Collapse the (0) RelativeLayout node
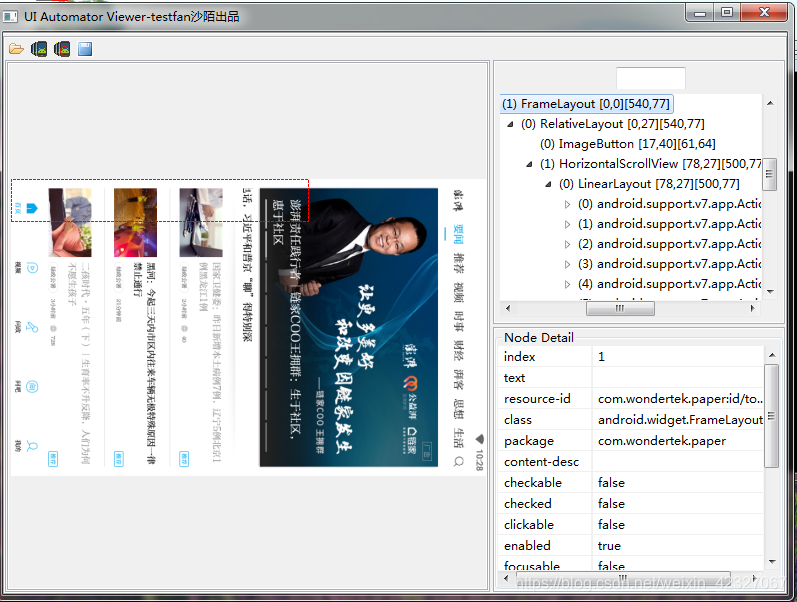 [x=510, y=124]
